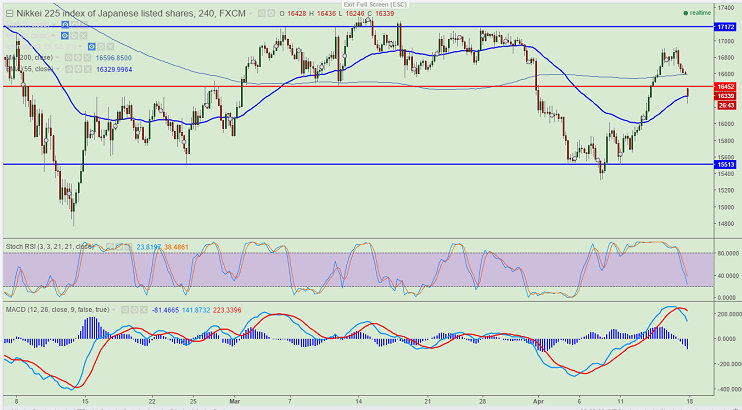Click MACD signal value 223.3396
Image resolution: width=742 pixels, height=410 pixels.
point(227,310)
